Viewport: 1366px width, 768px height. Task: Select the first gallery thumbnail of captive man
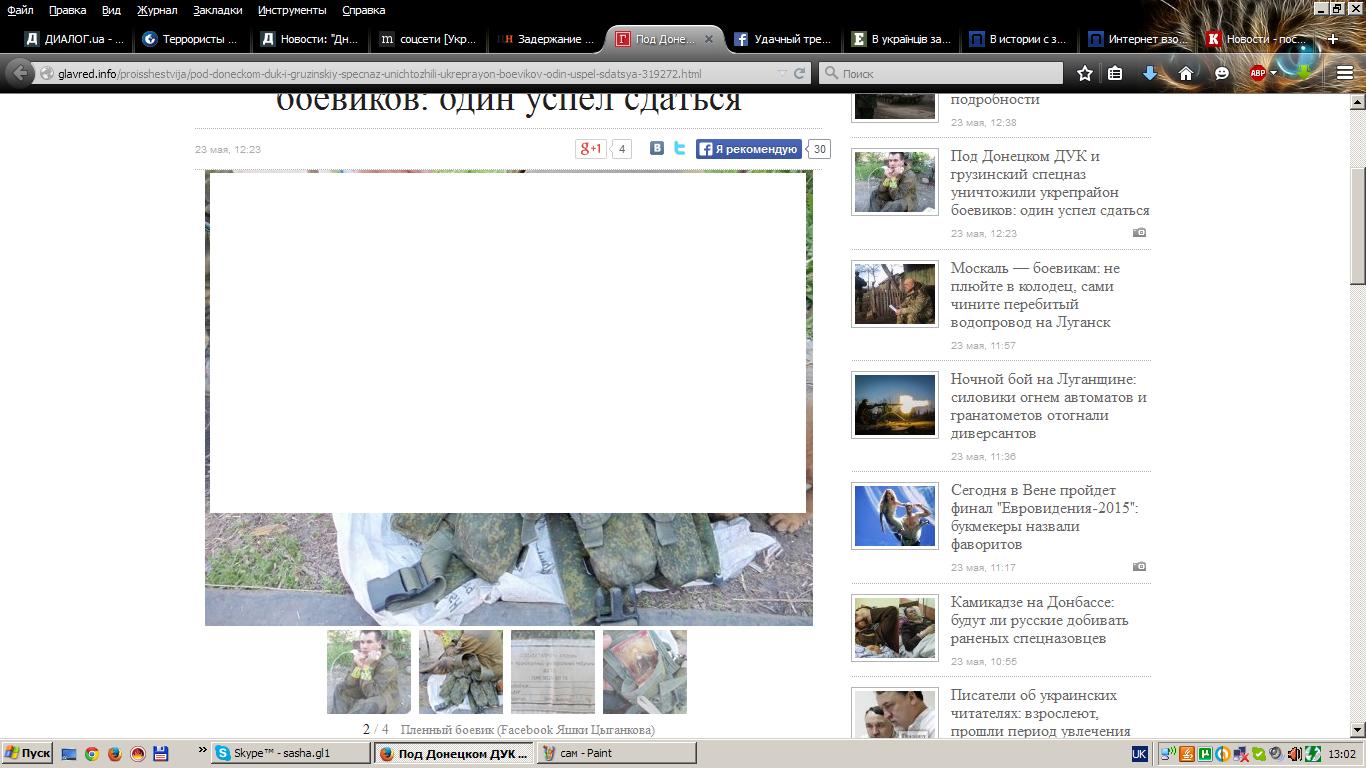pyautogui.click(x=369, y=671)
